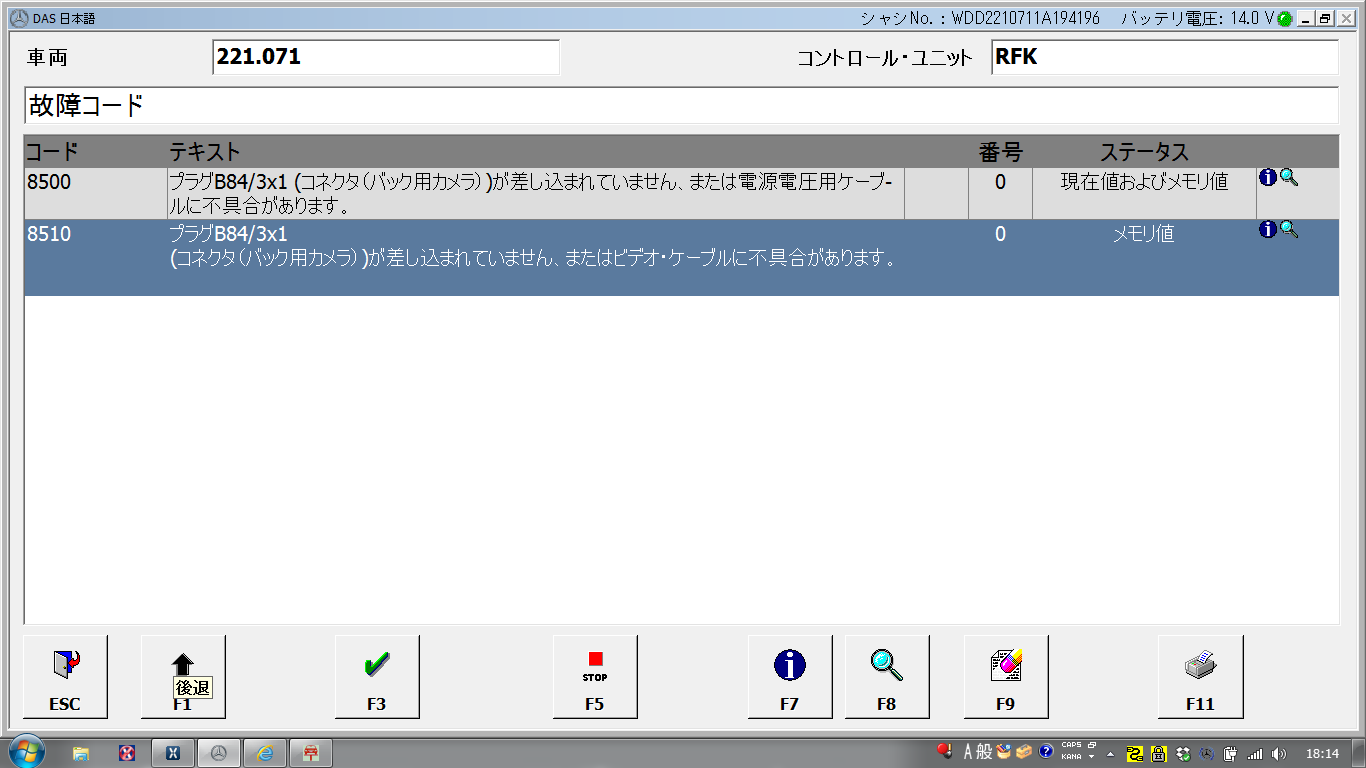Open info with the F7 button

[x=790, y=677]
